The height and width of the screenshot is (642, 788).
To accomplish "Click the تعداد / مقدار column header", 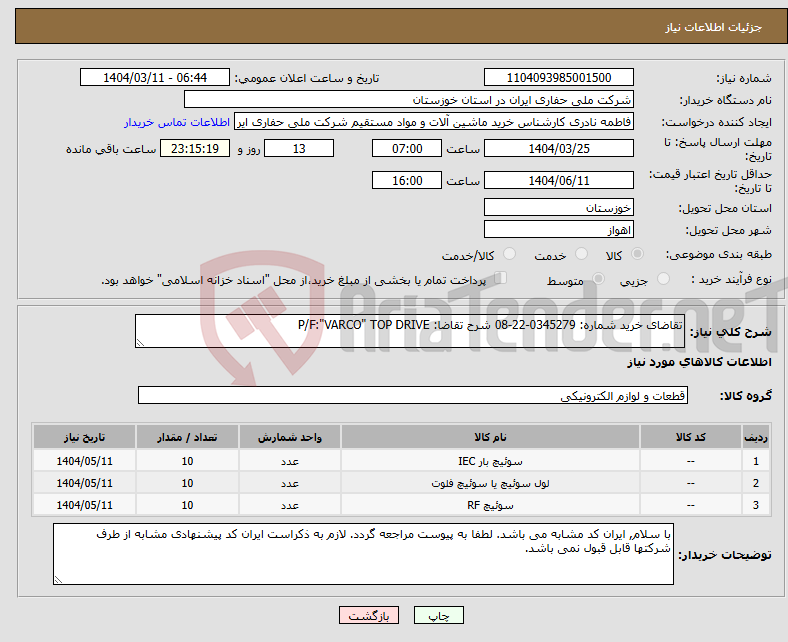I will point(187,436).
